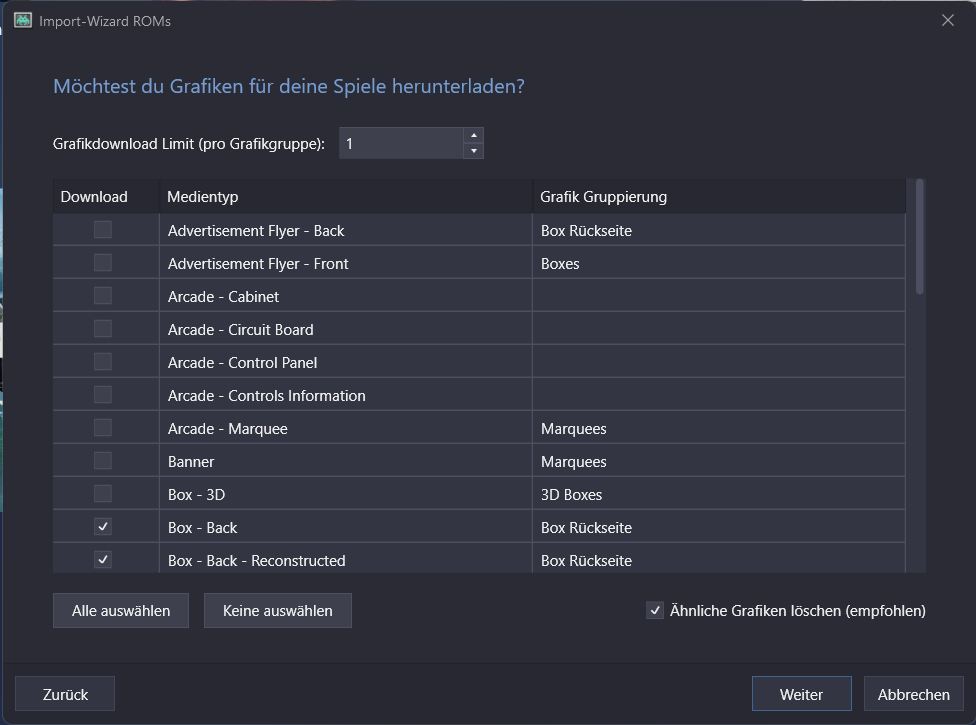Check the Arcade - Marquee checkbox
Image resolution: width=976 pixels, height=725 pixels.
[x=103, y=428]
